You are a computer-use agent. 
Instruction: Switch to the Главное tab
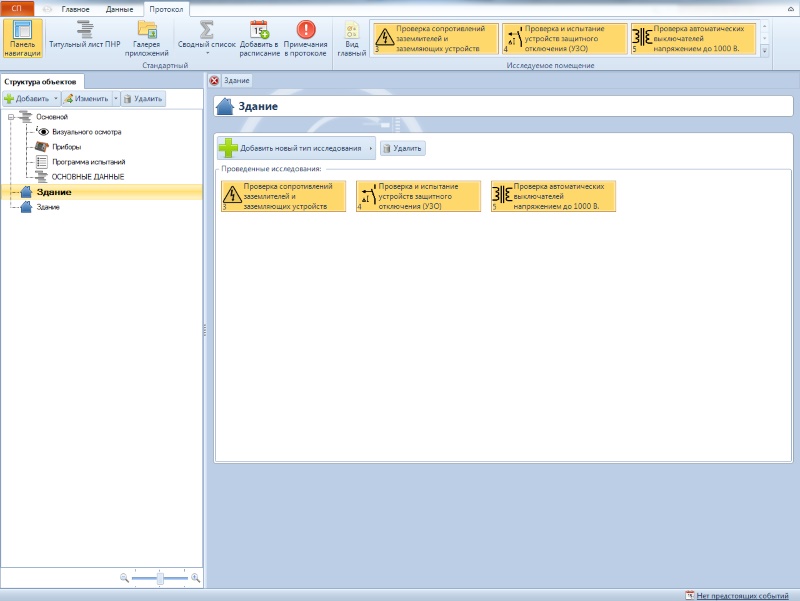tap(76, 9)
